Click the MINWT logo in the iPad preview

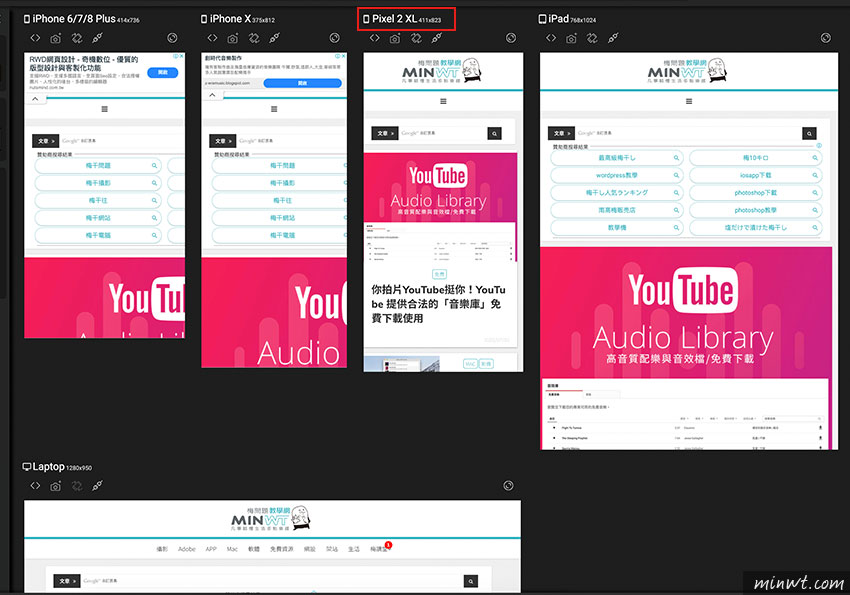tap(687, 71)
